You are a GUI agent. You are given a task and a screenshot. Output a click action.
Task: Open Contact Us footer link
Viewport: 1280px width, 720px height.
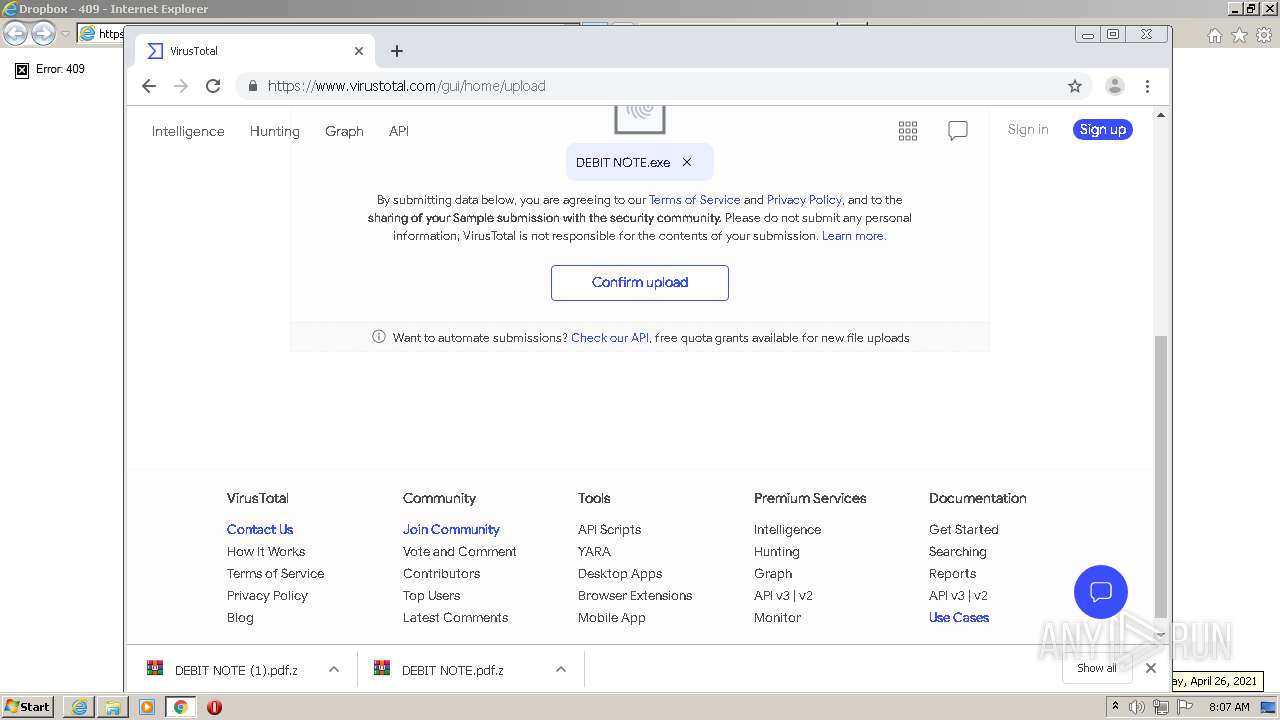click(260, 530)
